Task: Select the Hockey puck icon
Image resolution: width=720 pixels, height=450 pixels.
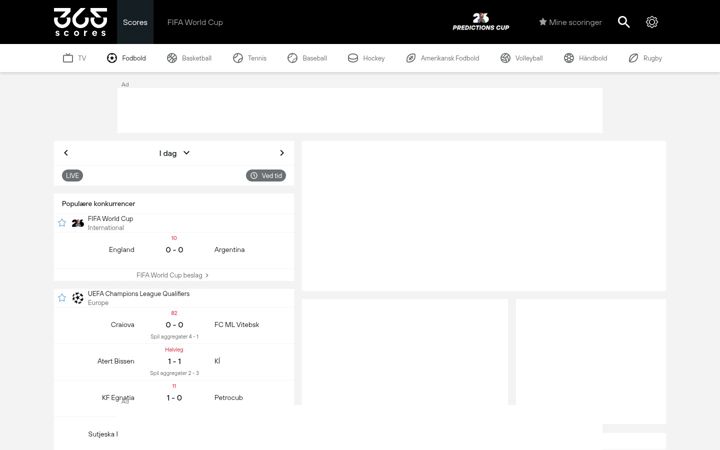Action: click(x=353, y=58)
